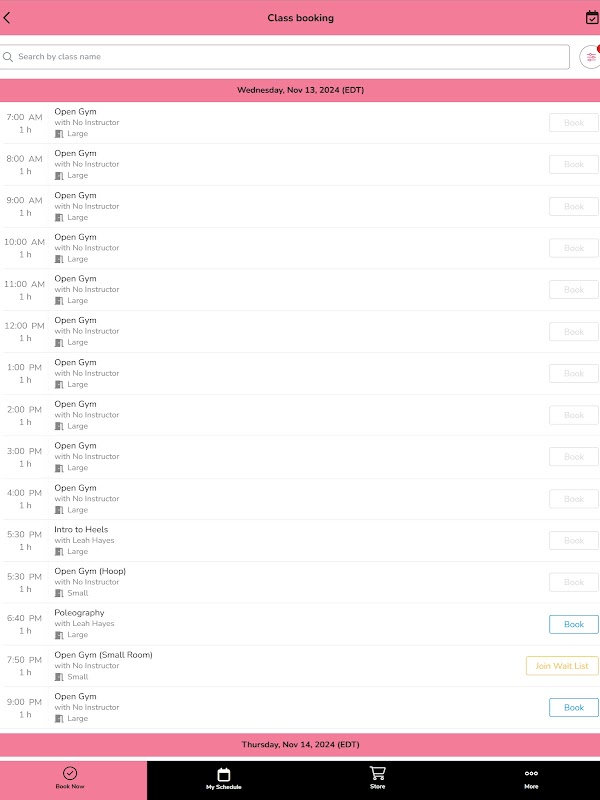
Task: Select the Wednesday, Nov 13, 2024 date header
Action: 300,90
